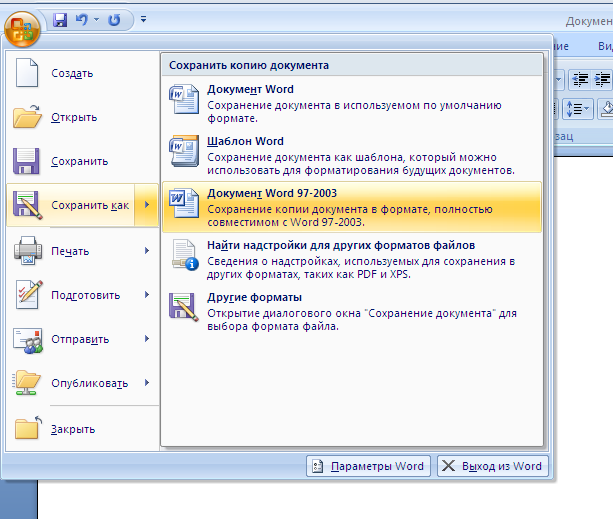Select the Создать menu entry
The image size is (613, 519).
(x=82, y=73)
